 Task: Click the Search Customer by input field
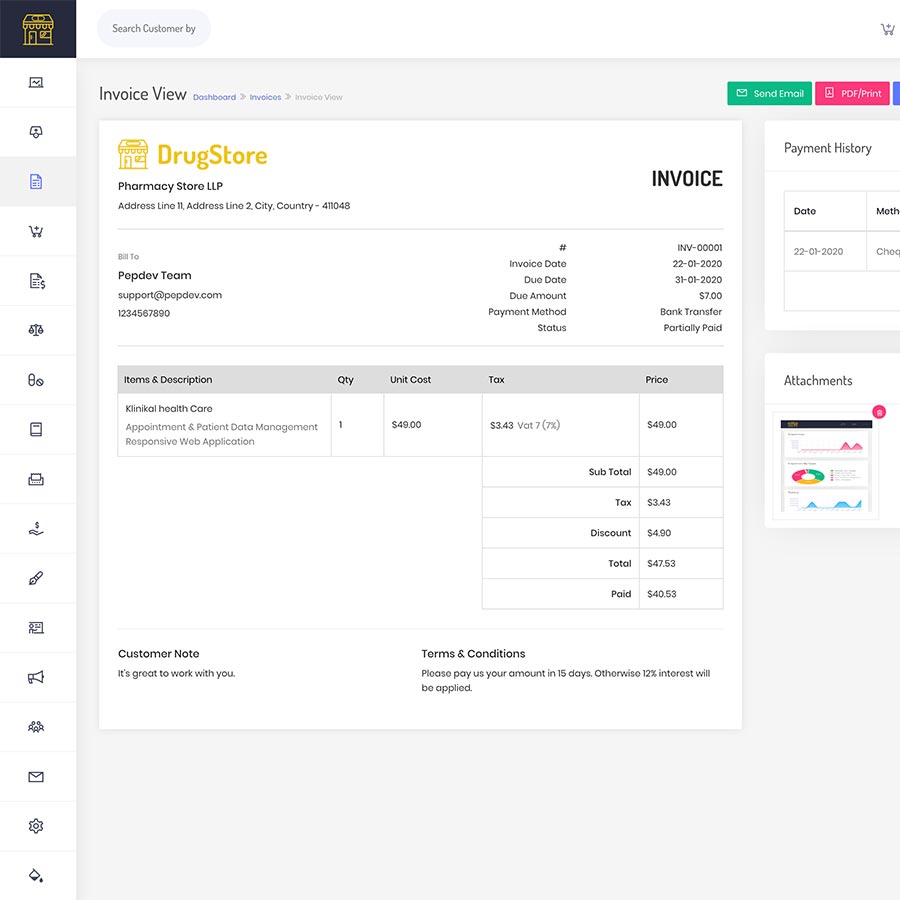tap(154, 29)
